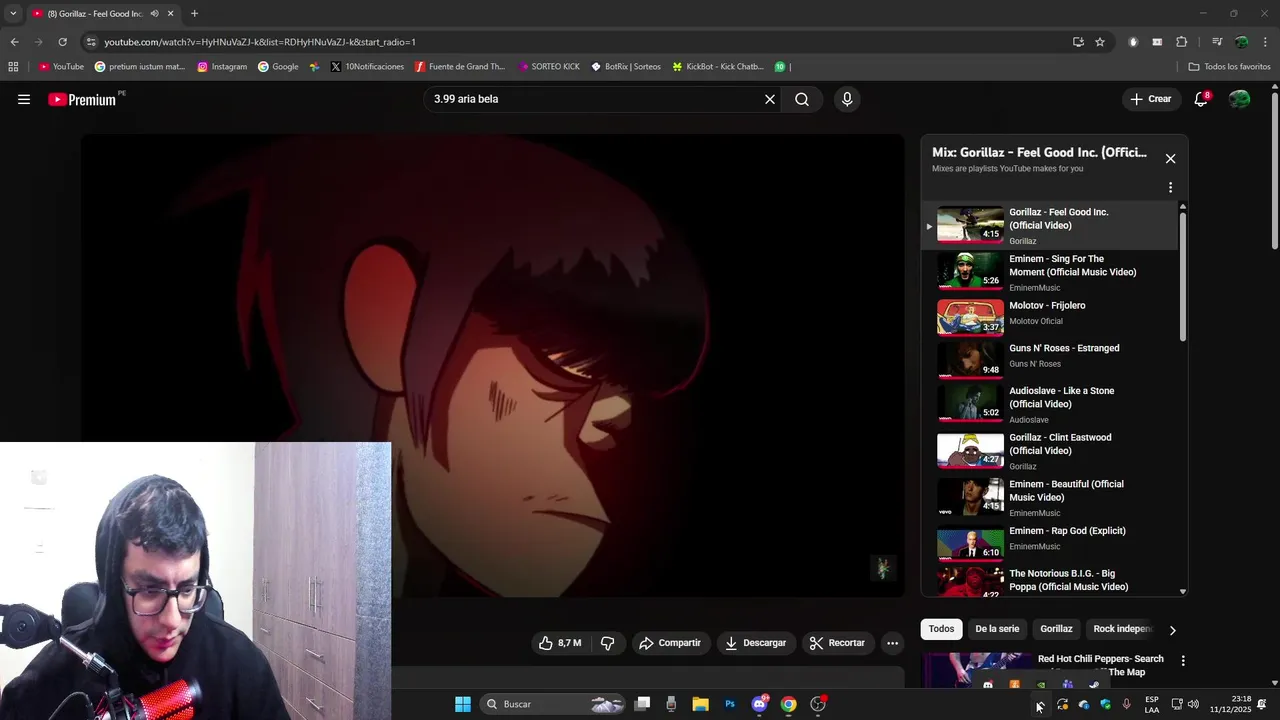Select the Gorillaz filter chip
The image size is (1280, 720).
coord(1056,629)
